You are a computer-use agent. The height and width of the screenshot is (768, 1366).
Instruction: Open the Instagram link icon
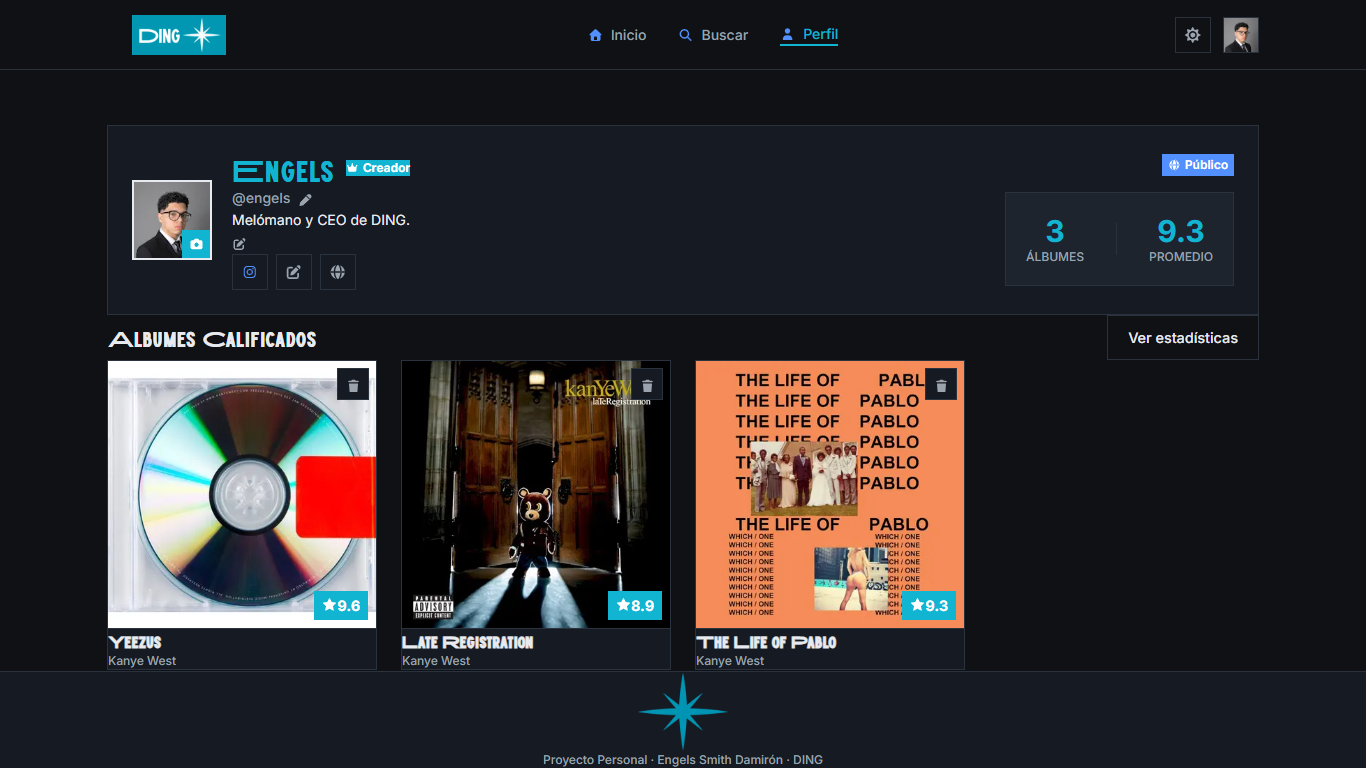click(x=250, y=272)
